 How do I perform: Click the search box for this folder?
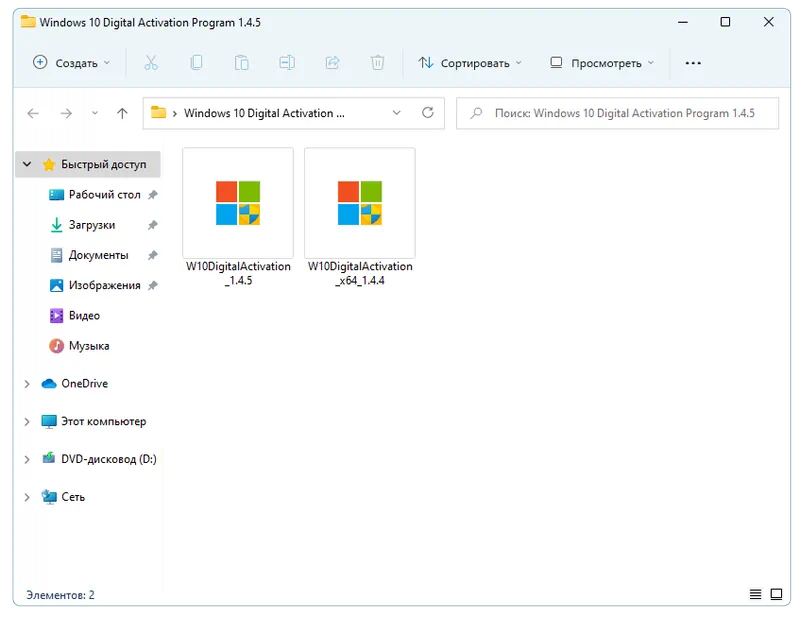617,113
